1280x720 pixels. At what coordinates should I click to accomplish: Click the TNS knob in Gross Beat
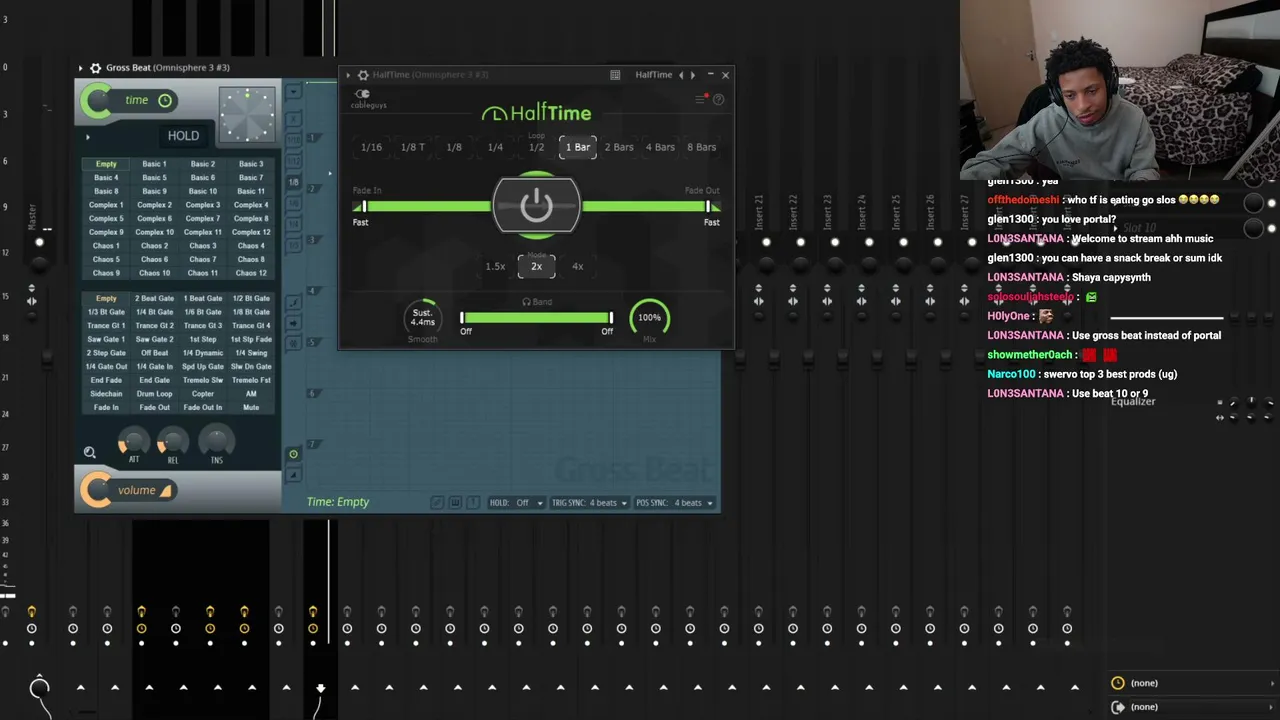[216, 441]
